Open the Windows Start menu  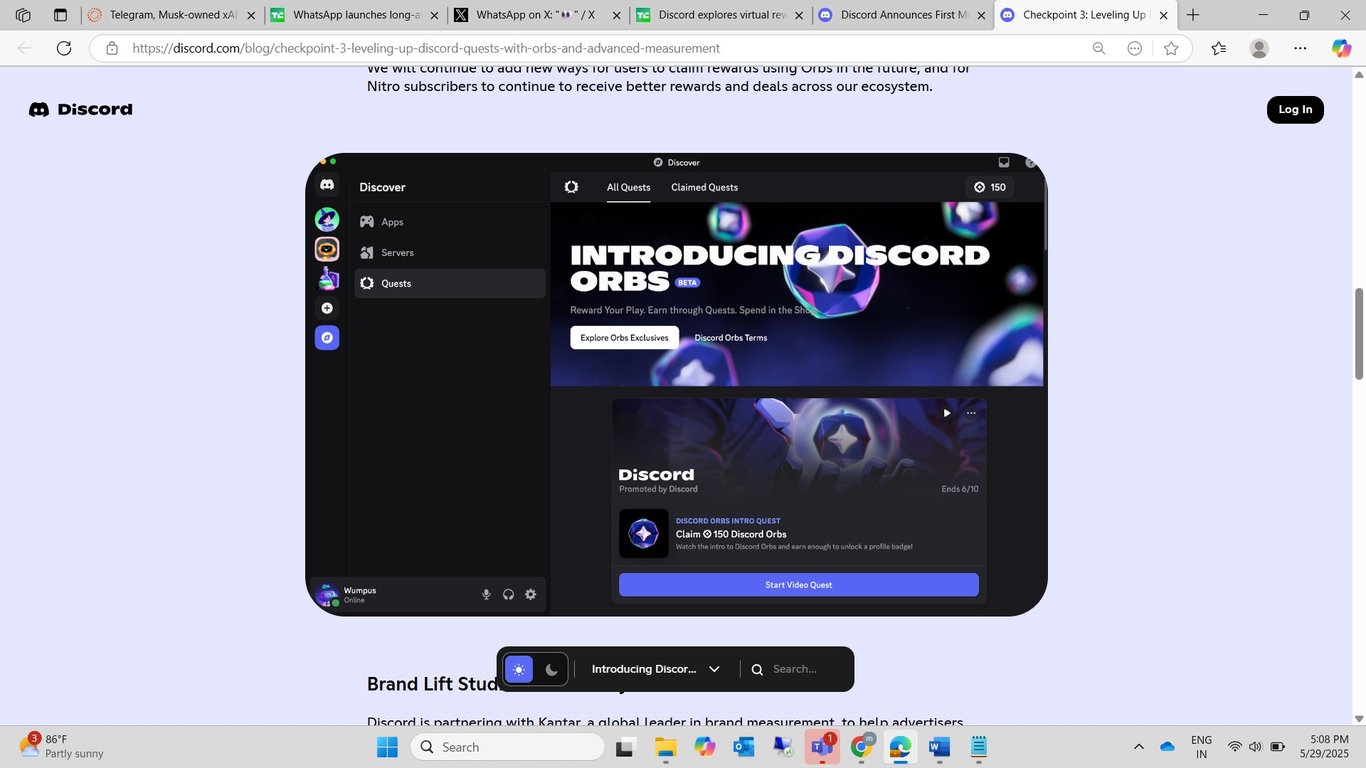click(387, 747)
